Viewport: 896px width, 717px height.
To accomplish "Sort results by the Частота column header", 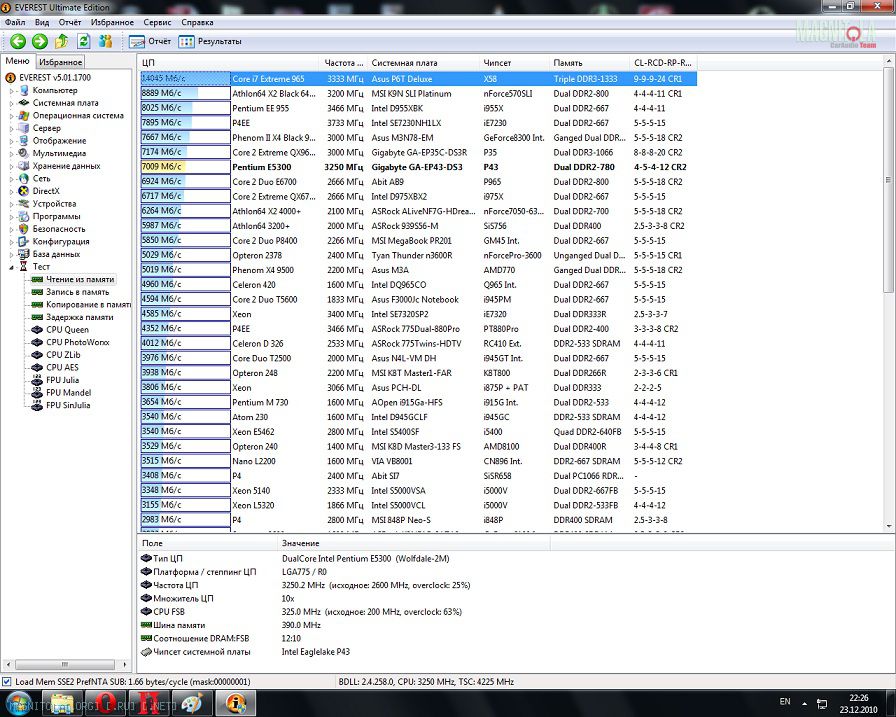I will click(x=343, y=62).
